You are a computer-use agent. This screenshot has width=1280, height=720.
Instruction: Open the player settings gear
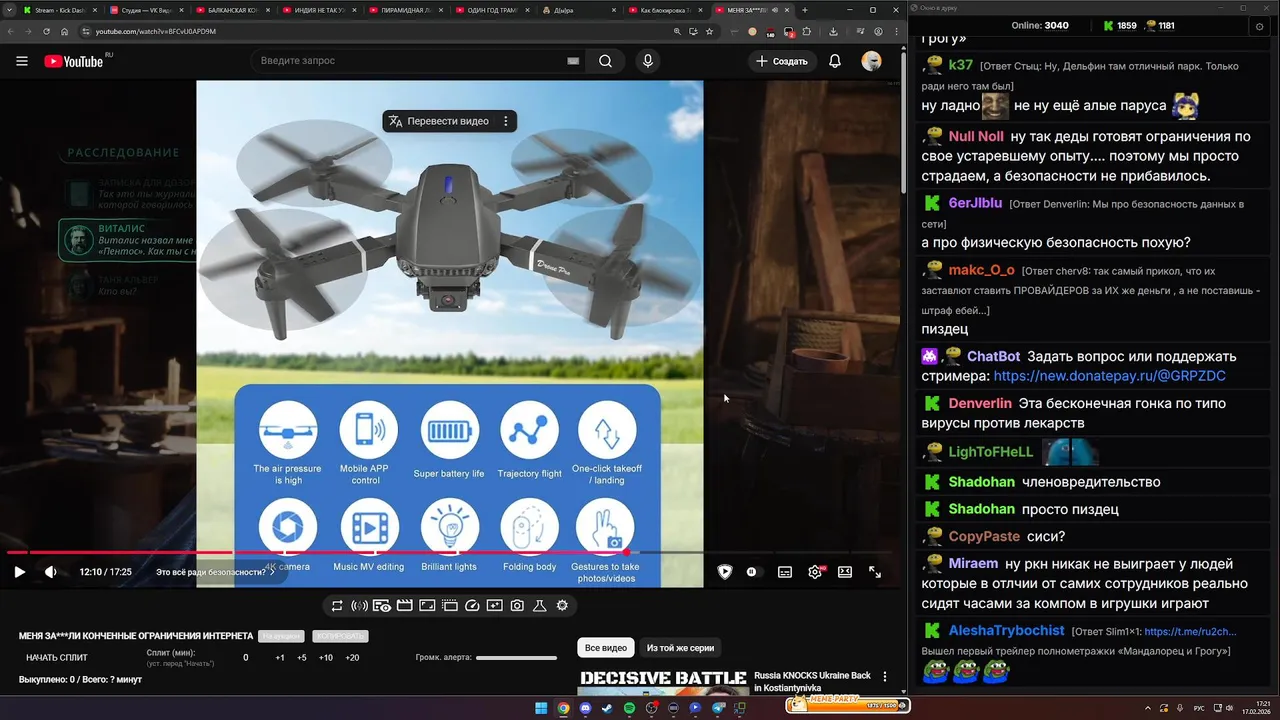click(816, 572)
